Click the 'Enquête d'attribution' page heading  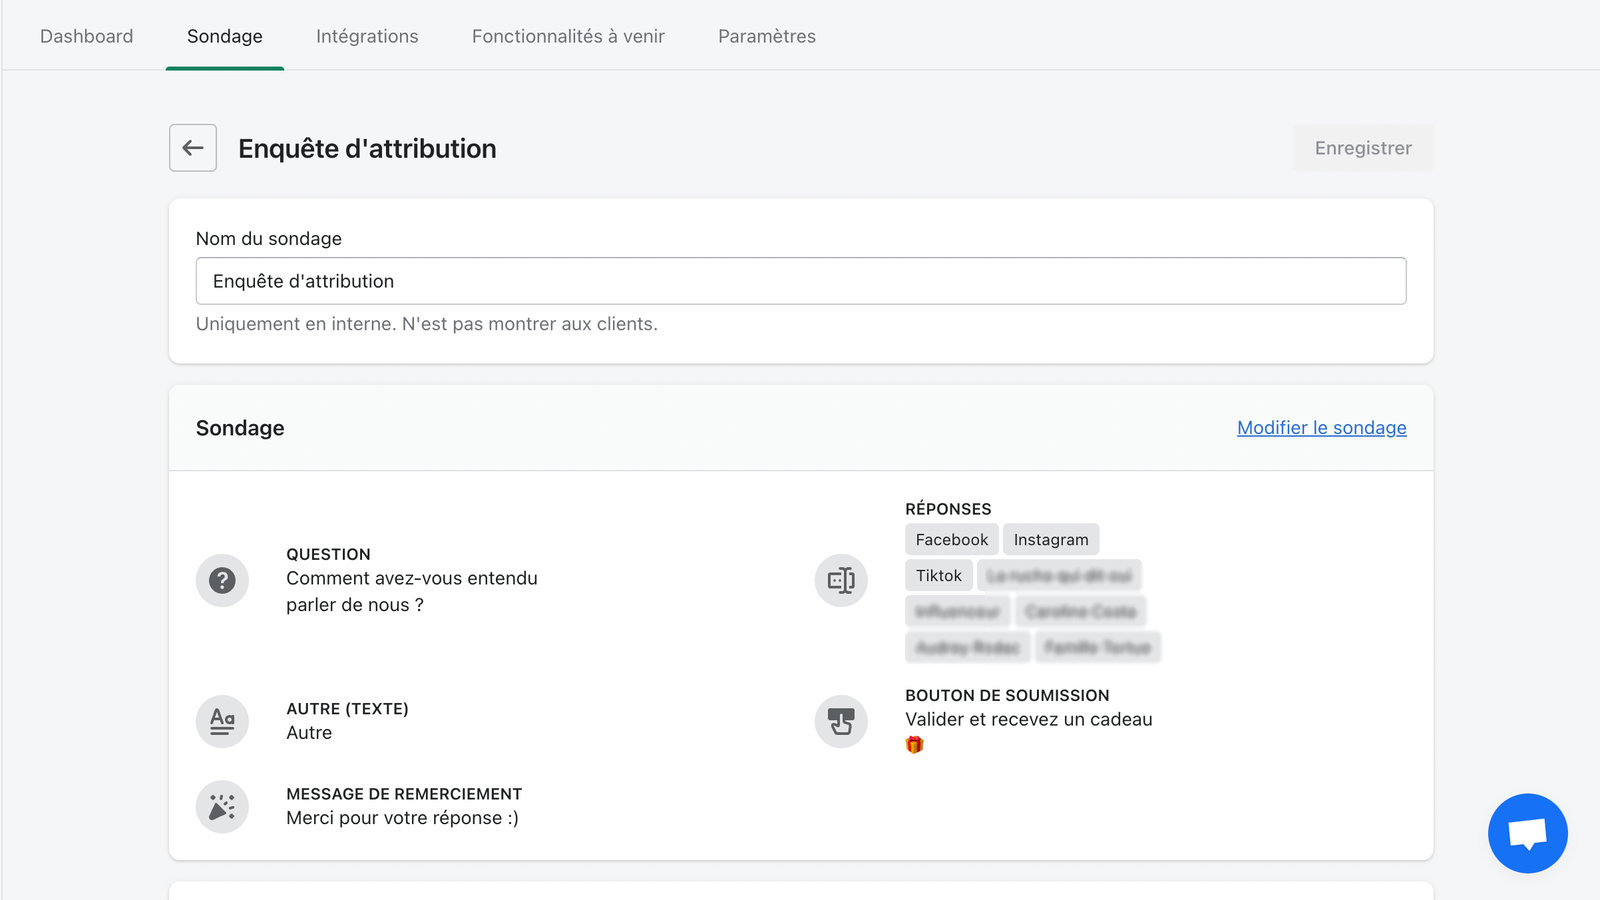(367, 149)
